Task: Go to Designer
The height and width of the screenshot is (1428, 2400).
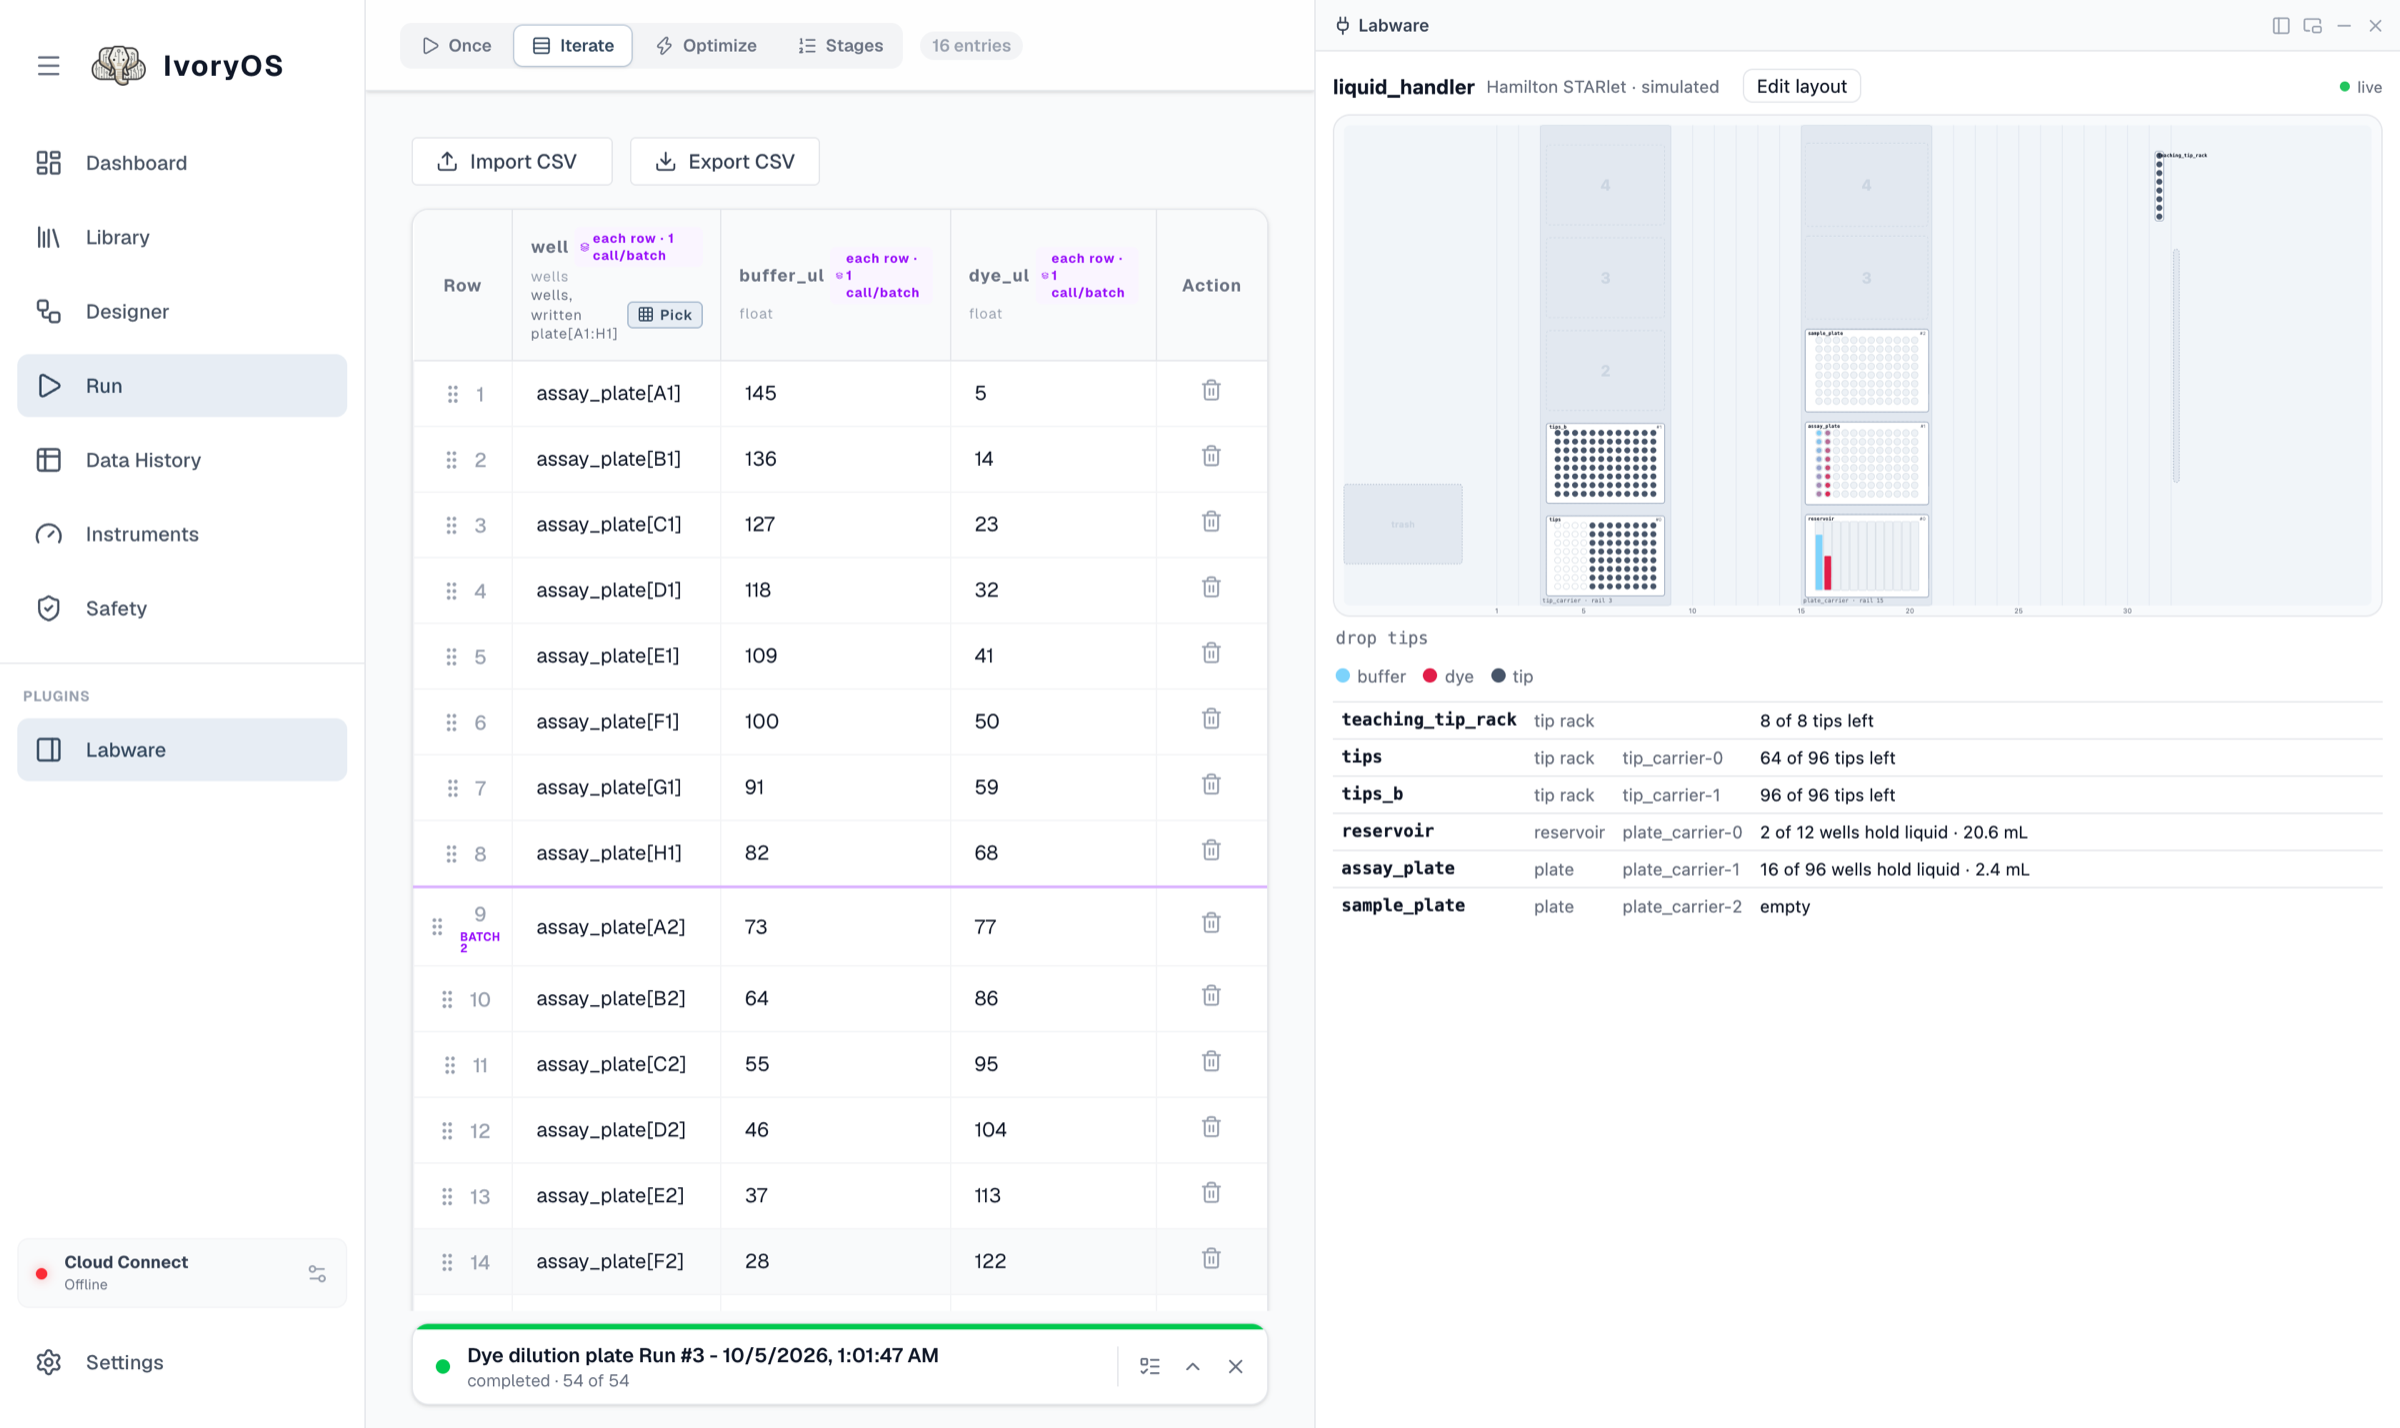Action: pyautogui.click(x=182, y=311)
